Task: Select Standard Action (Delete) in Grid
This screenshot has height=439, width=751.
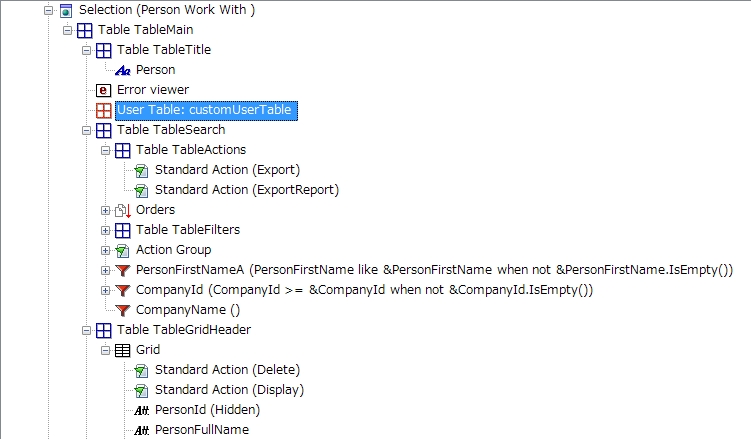Action: 227,370
